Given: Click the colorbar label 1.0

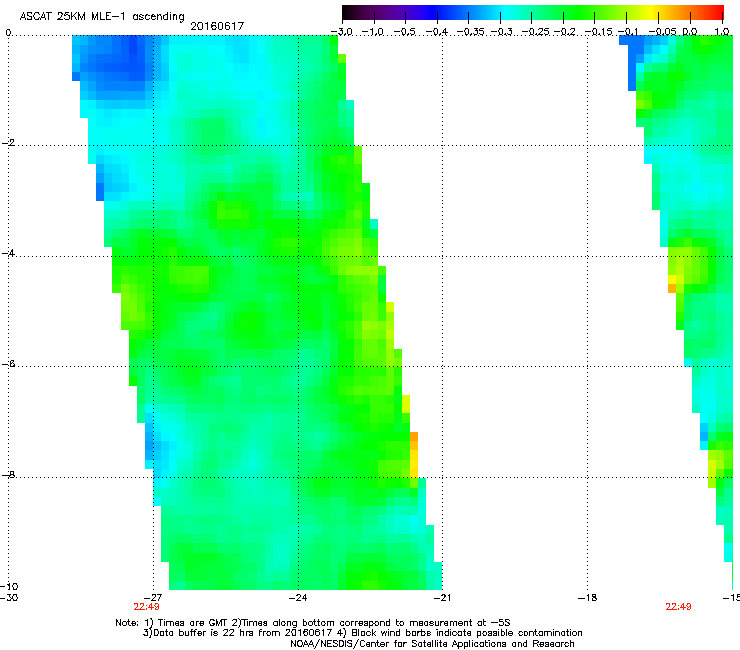Looking at the screenshot, I should (722, 32).
